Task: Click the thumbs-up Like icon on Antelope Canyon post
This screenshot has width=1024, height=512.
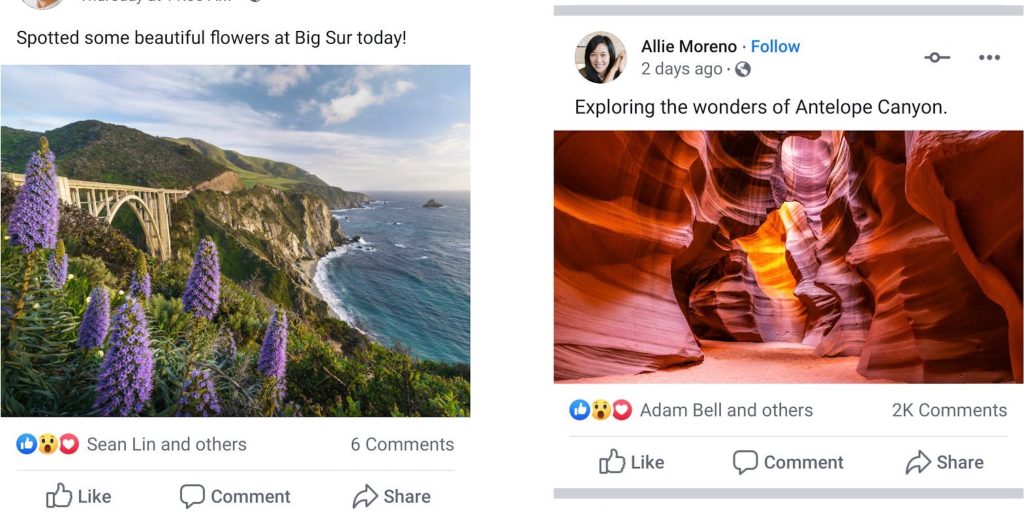Action: coord(612,462)
